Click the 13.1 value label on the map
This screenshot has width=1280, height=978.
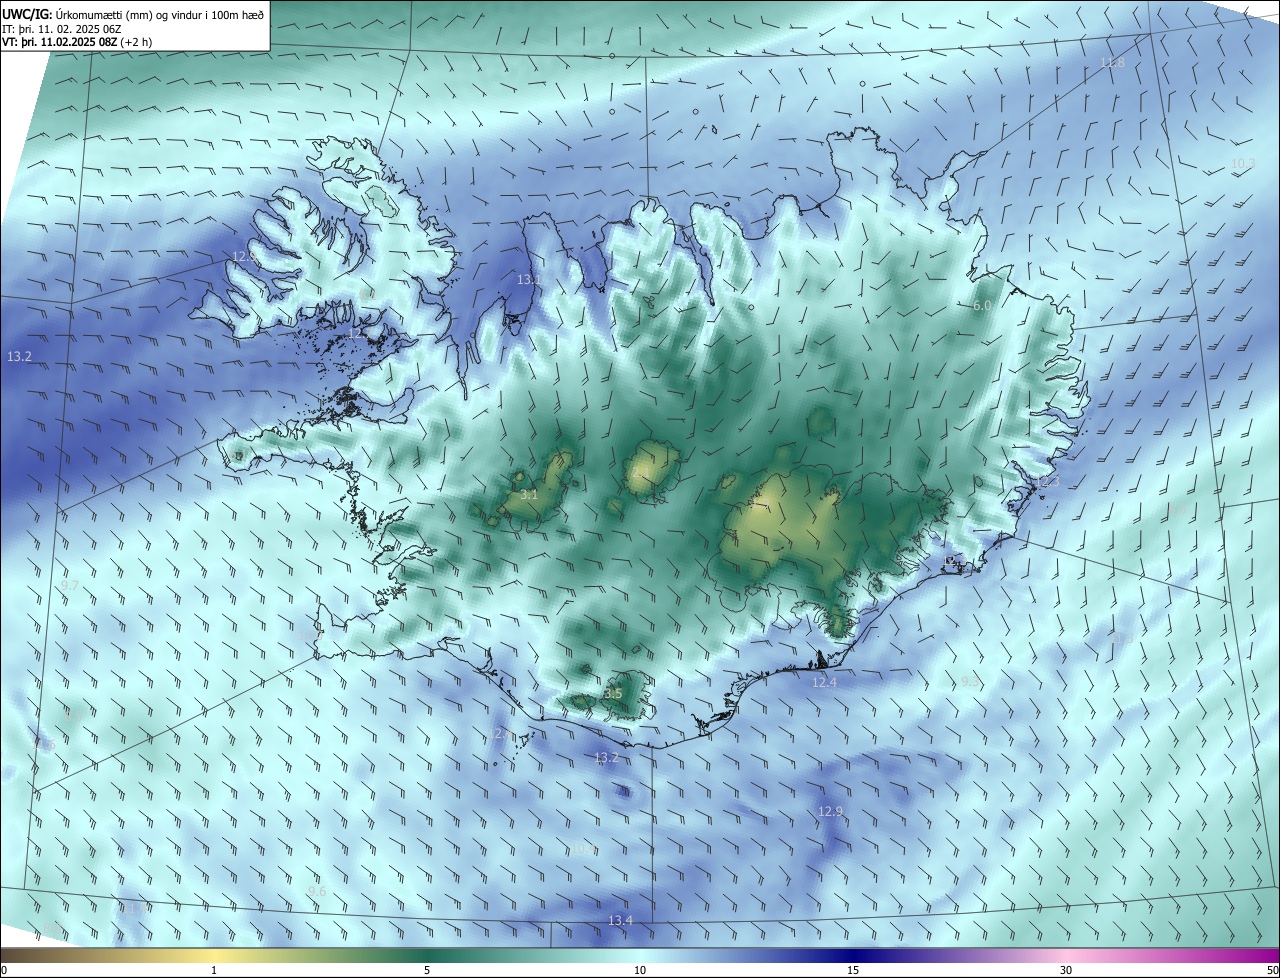pyautogui.click(x=529, y=280)
